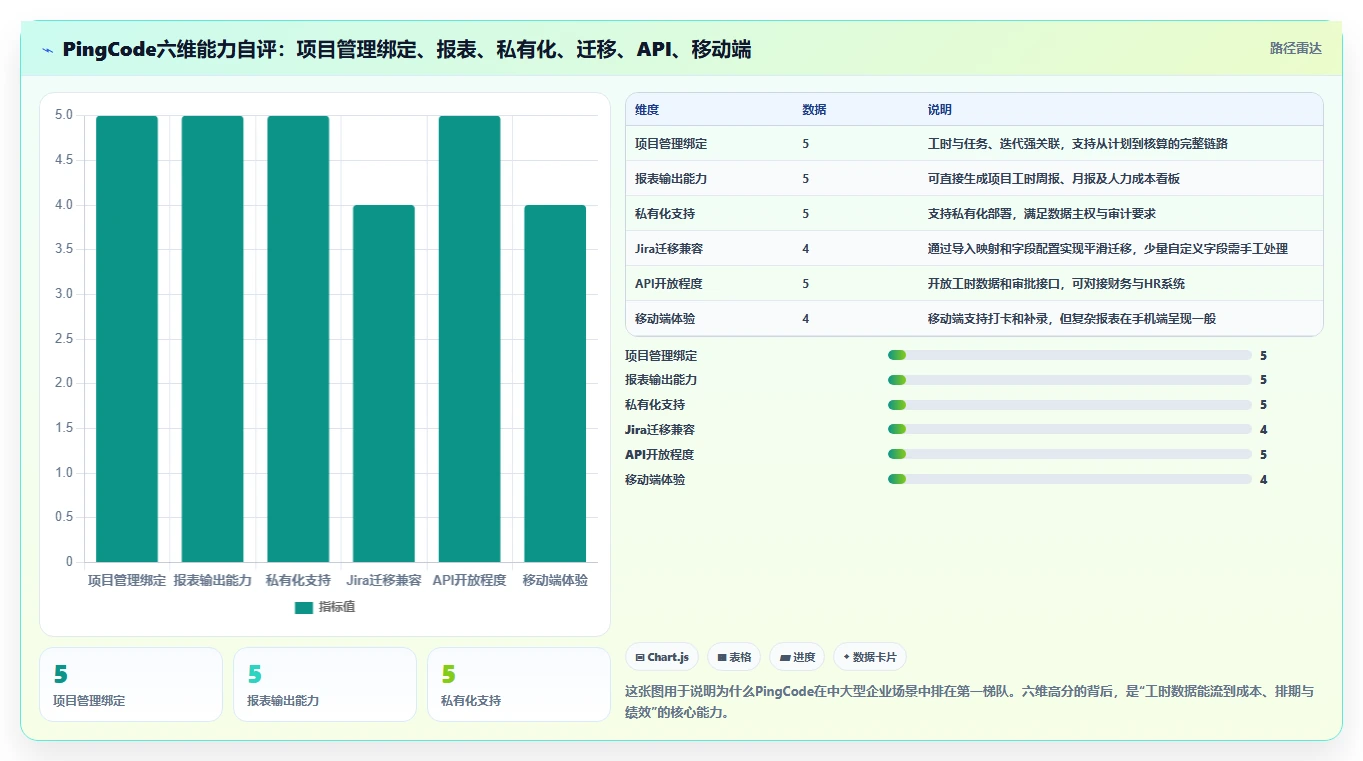This screenshot has width=1363, height=761.
Task: Click the 项目管理绑定 bar in chart
Action: [x=127, y=339]
